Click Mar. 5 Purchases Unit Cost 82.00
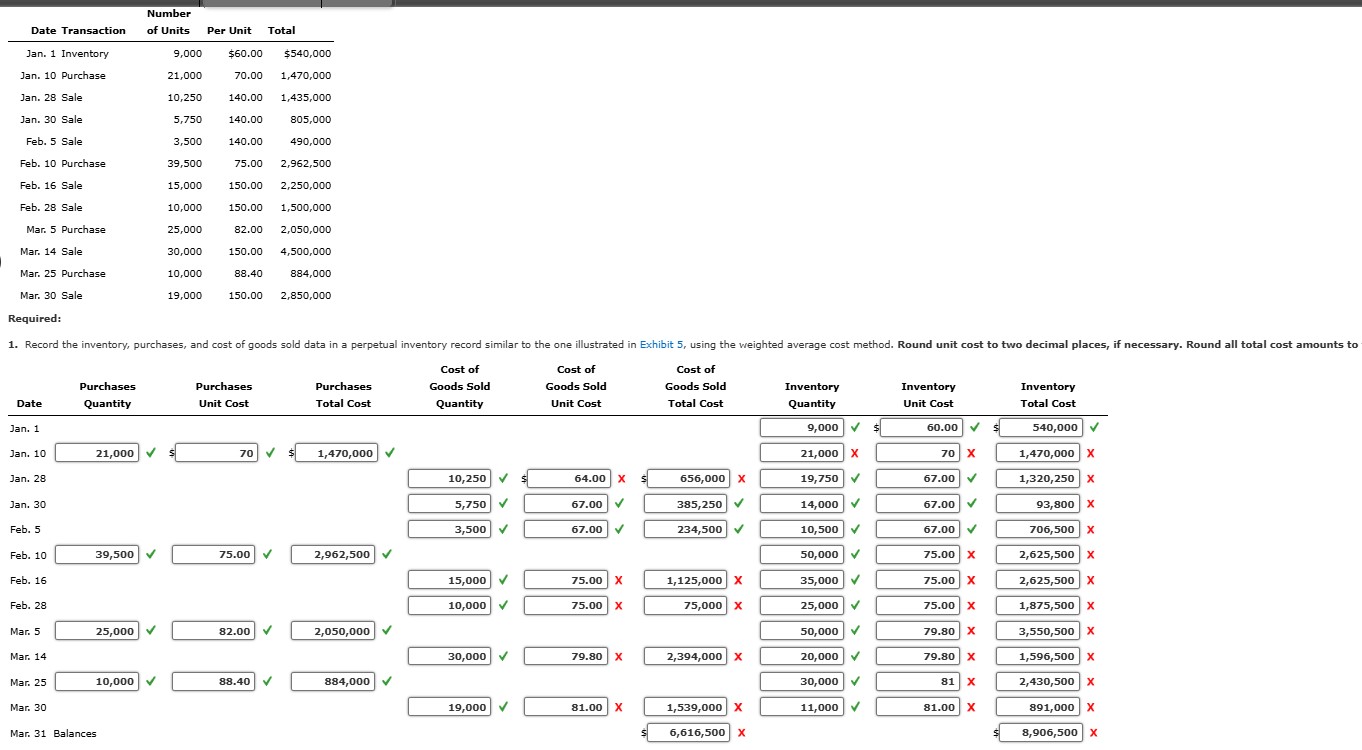 tap(214, 631)
